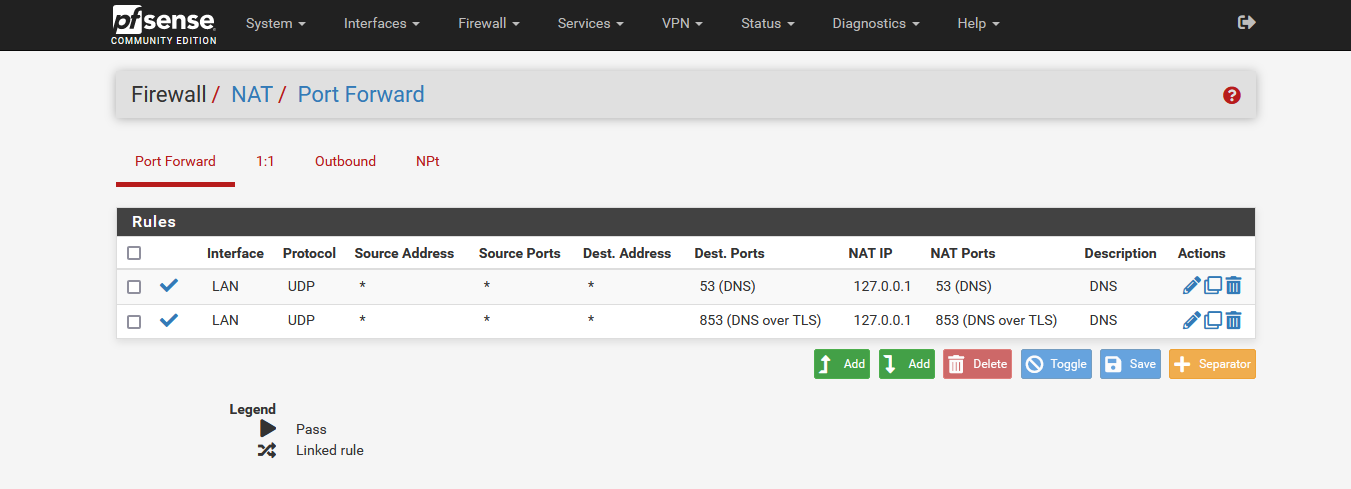1351x489 pixels.
Task: Edit the port 53 DNS rule with pencil icon
Action: [1191, 286]
